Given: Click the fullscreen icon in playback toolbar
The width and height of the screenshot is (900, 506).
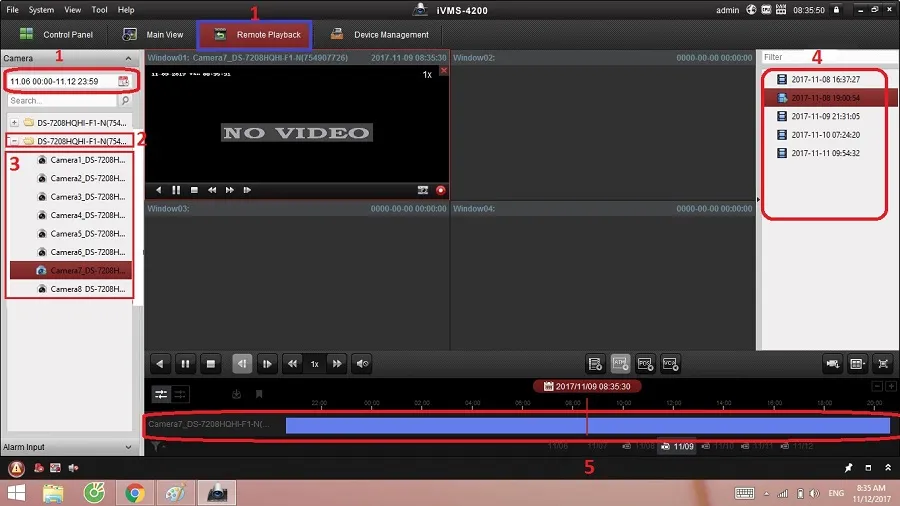Looking at the screenshot, I should click(883, 364).
